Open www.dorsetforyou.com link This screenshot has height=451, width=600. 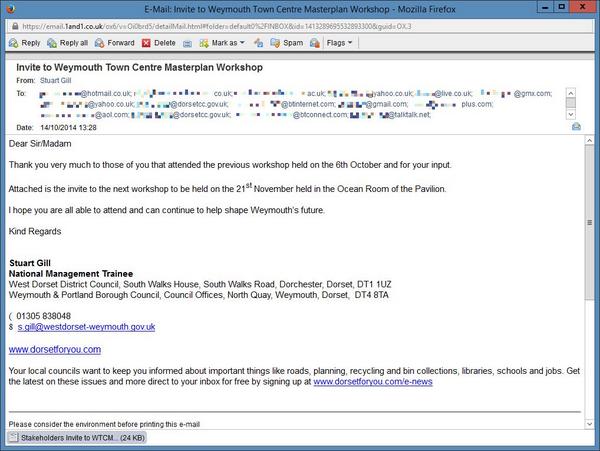coord(55,349)
